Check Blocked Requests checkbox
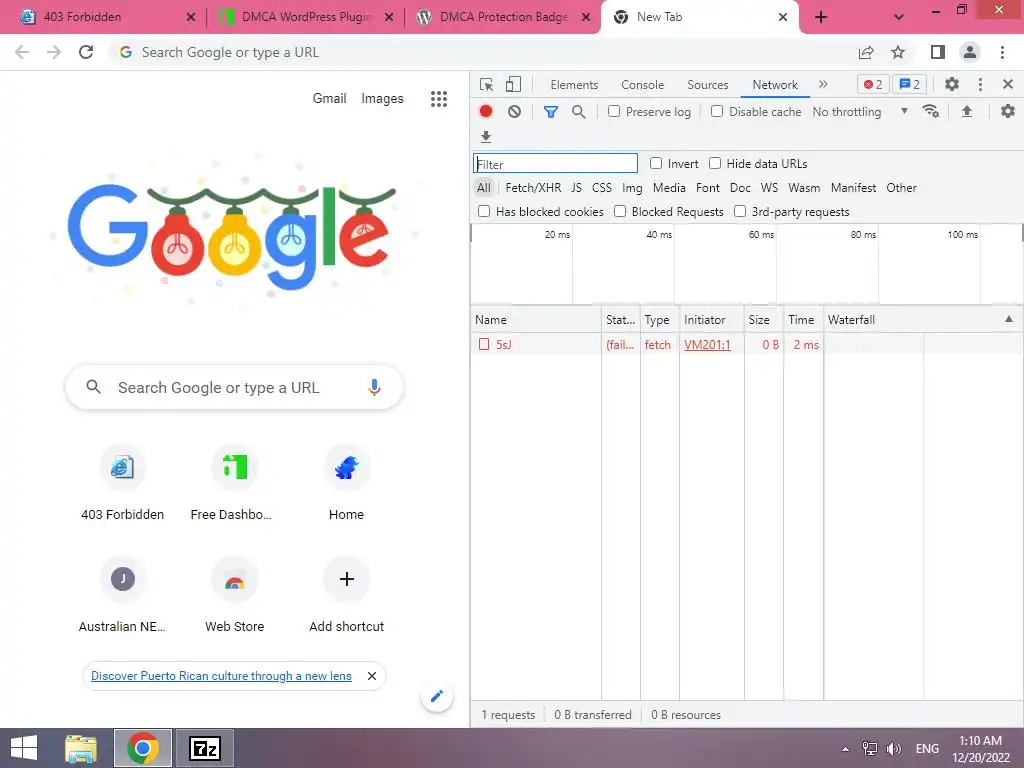This screenshot has width=1024, height=768. coord(620,212)
